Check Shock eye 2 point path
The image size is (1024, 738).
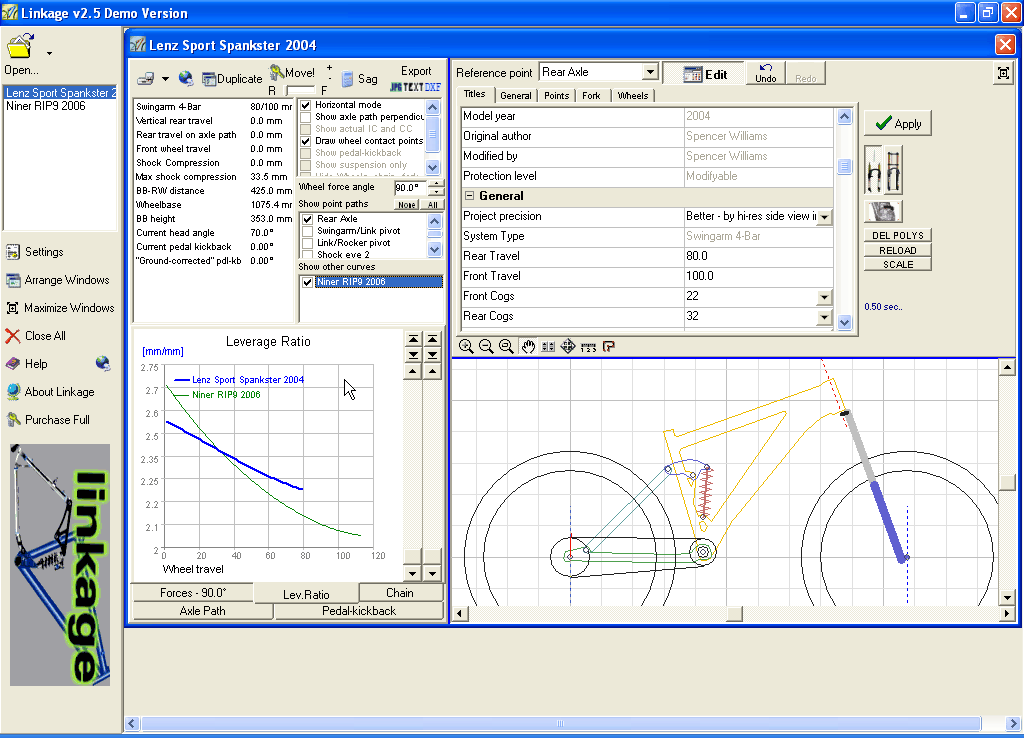tap(307, 255)
